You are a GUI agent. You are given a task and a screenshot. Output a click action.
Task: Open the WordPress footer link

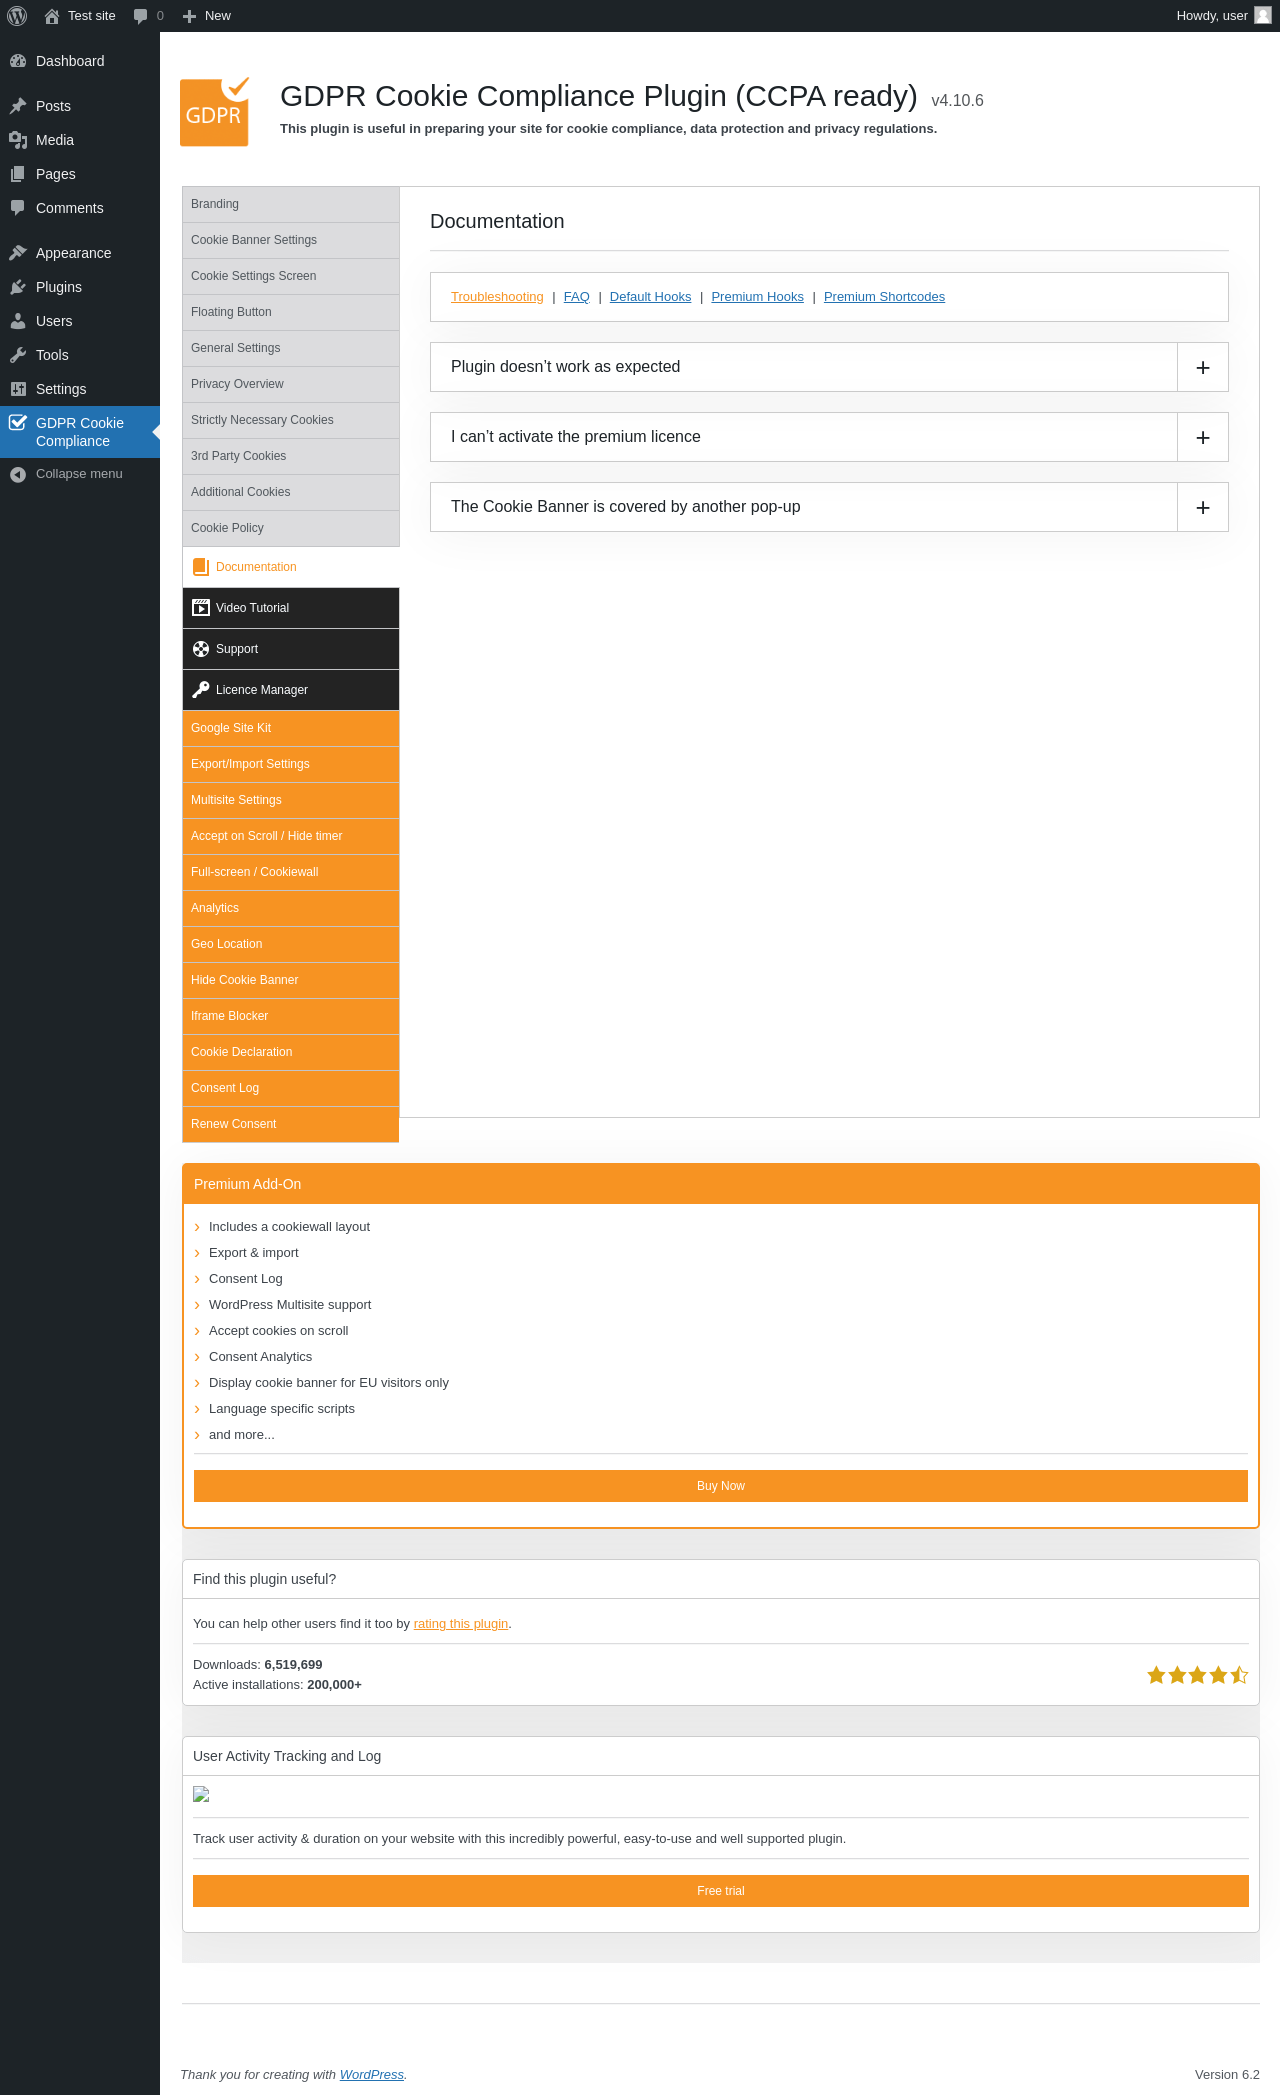[372, 2075]
